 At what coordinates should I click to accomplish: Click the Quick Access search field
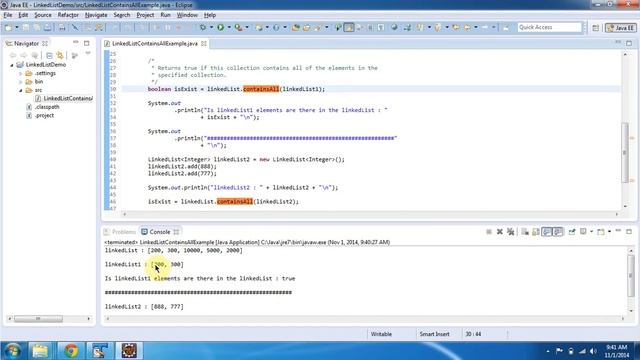point(549,27)
